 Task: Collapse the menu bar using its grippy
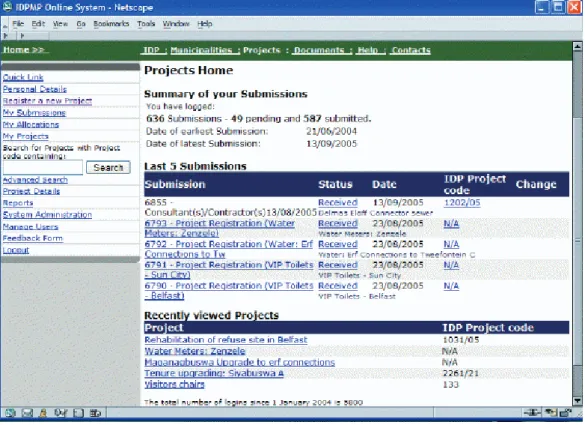(x=5, y=24)
